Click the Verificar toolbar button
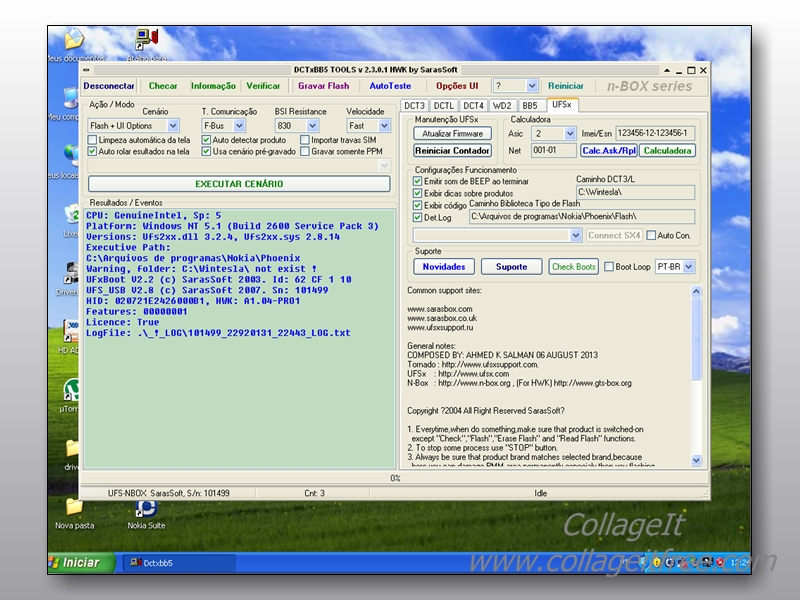 pos(263,86)
